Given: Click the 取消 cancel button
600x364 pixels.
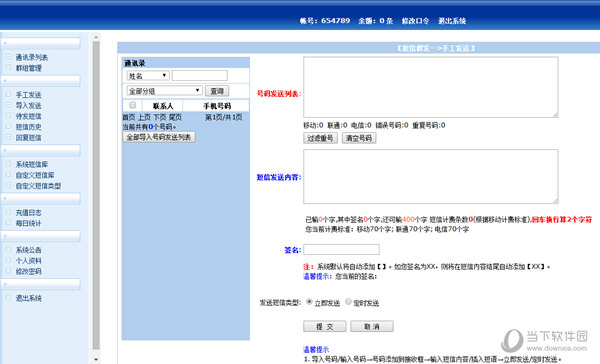Looking at the screenshot, I should click(x=372, y=326).
